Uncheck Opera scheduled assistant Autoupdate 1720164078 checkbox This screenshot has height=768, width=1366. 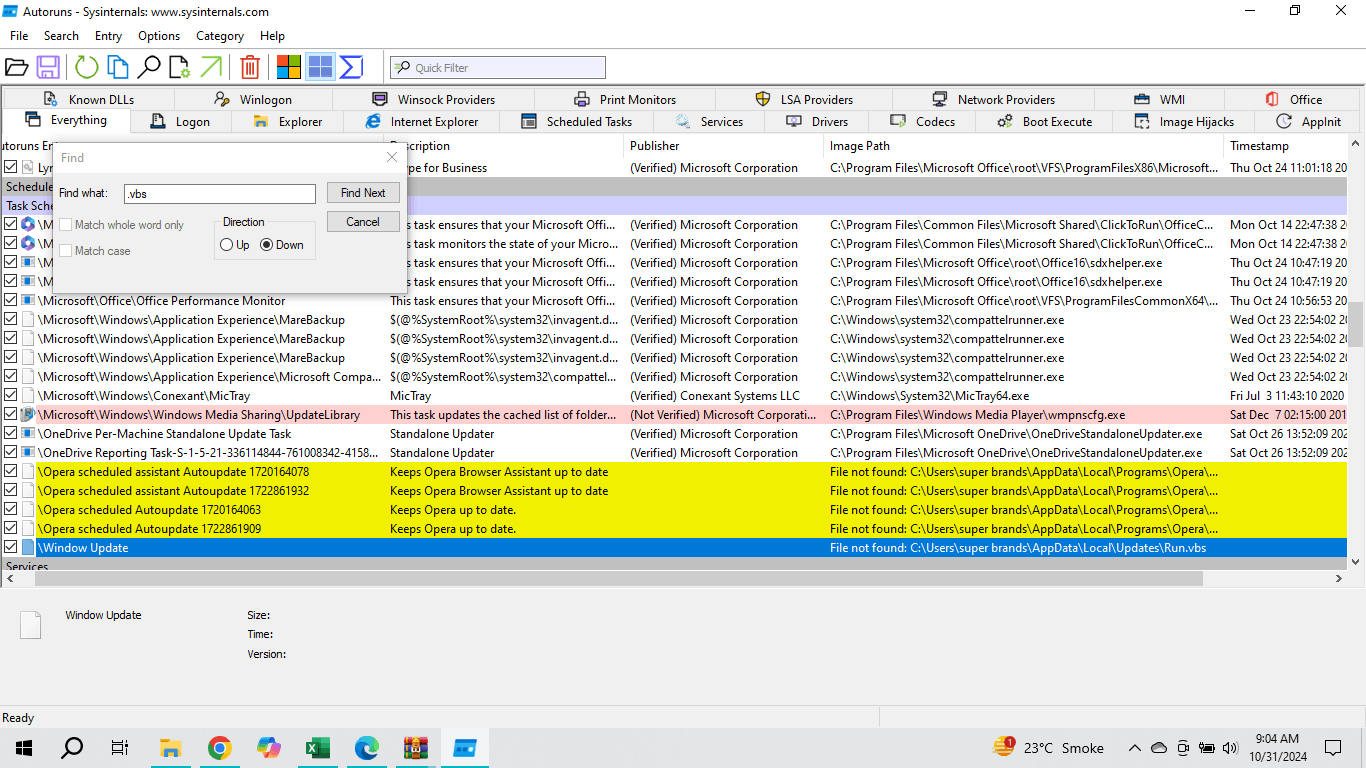10,472
